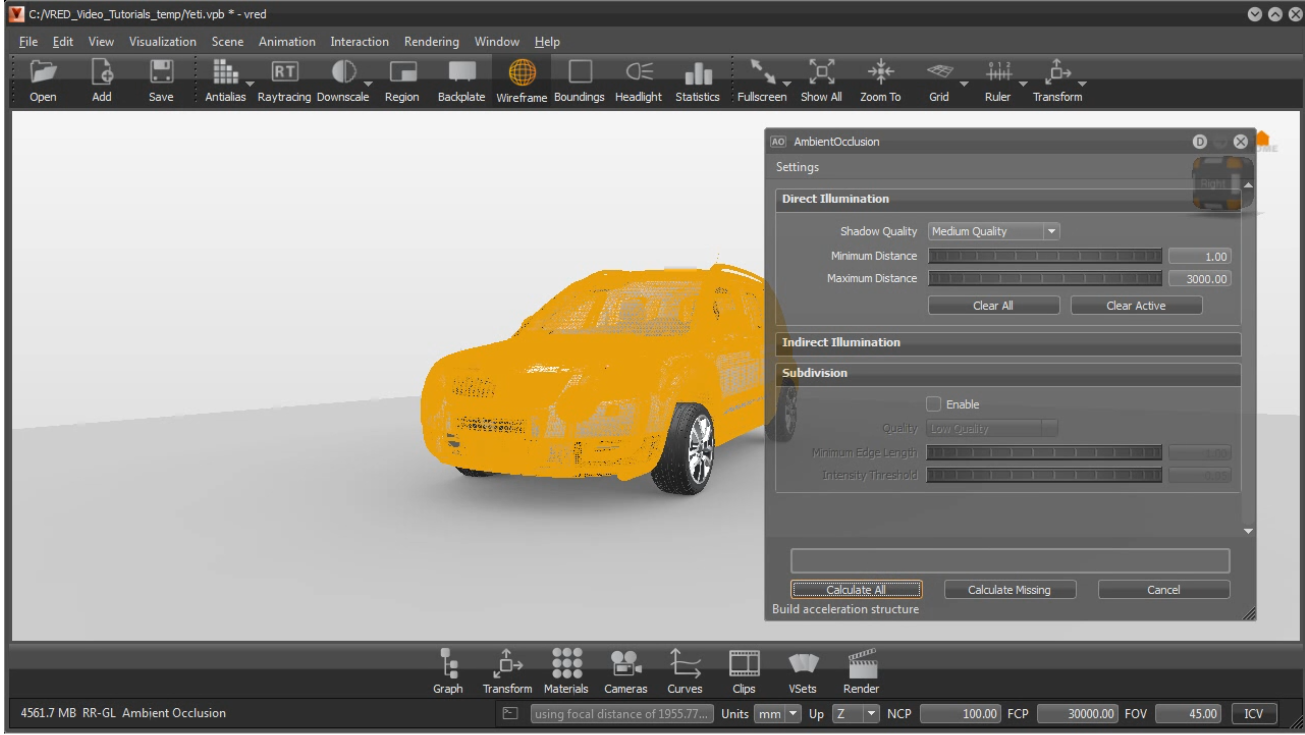Open the View menu
The image size is (1305, 735).
(101, 42)
